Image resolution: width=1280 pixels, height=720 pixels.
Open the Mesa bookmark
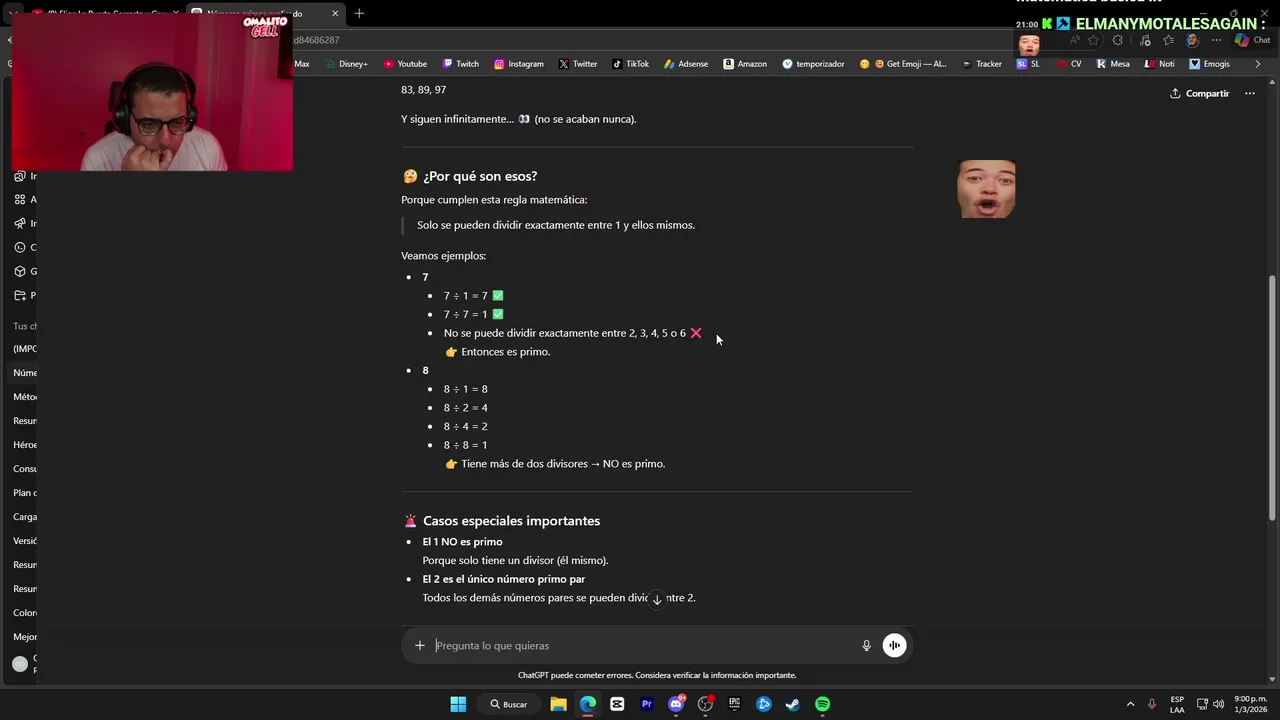point(1113,64)
